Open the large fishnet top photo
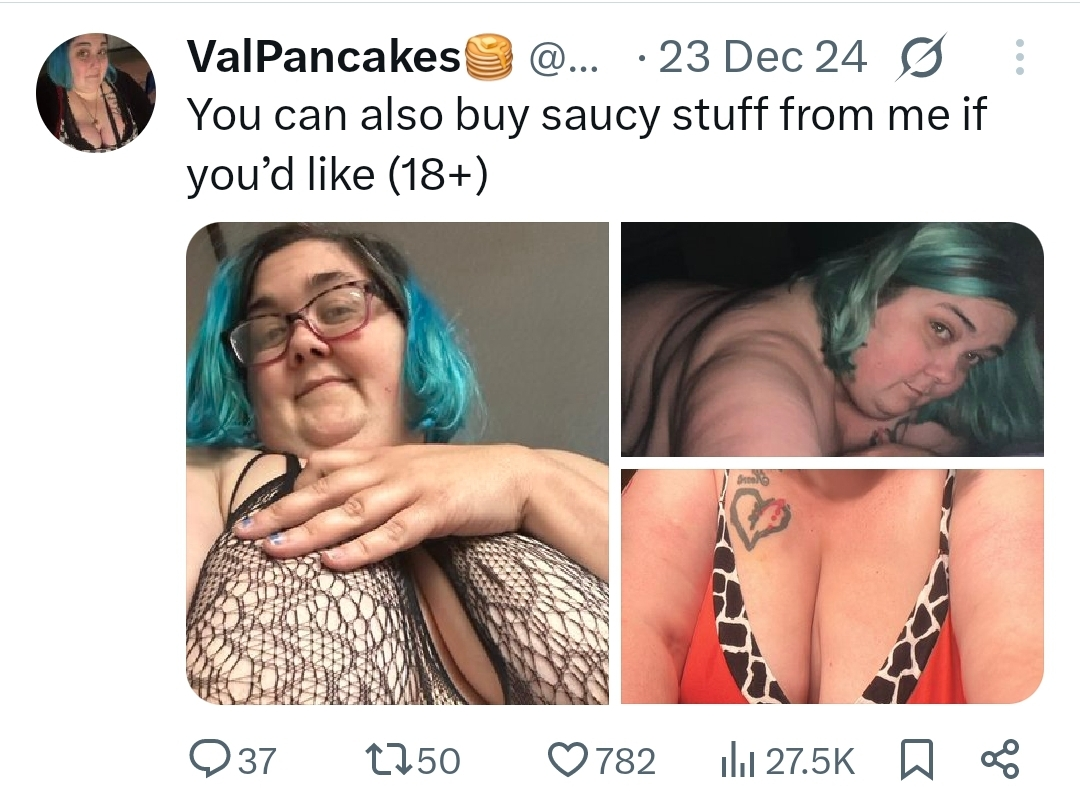 click(x=397, y=463)
